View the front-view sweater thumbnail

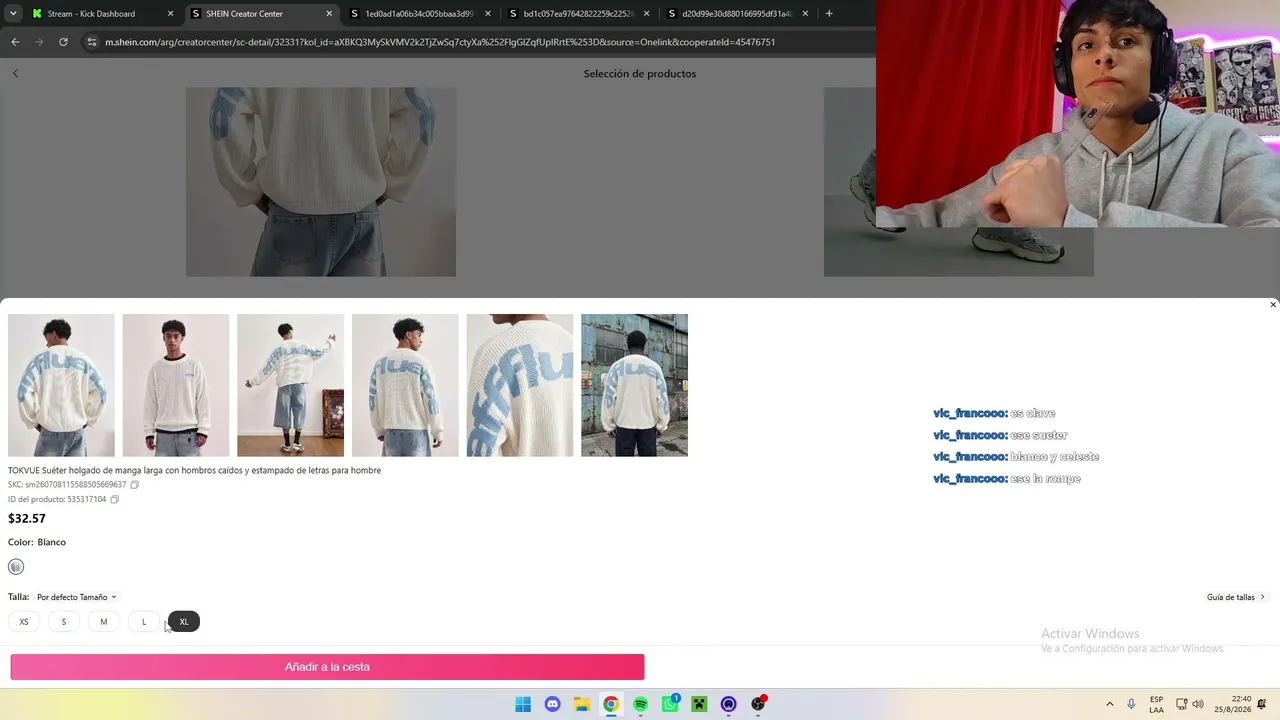pyautogui.click(x=176, y=385)
